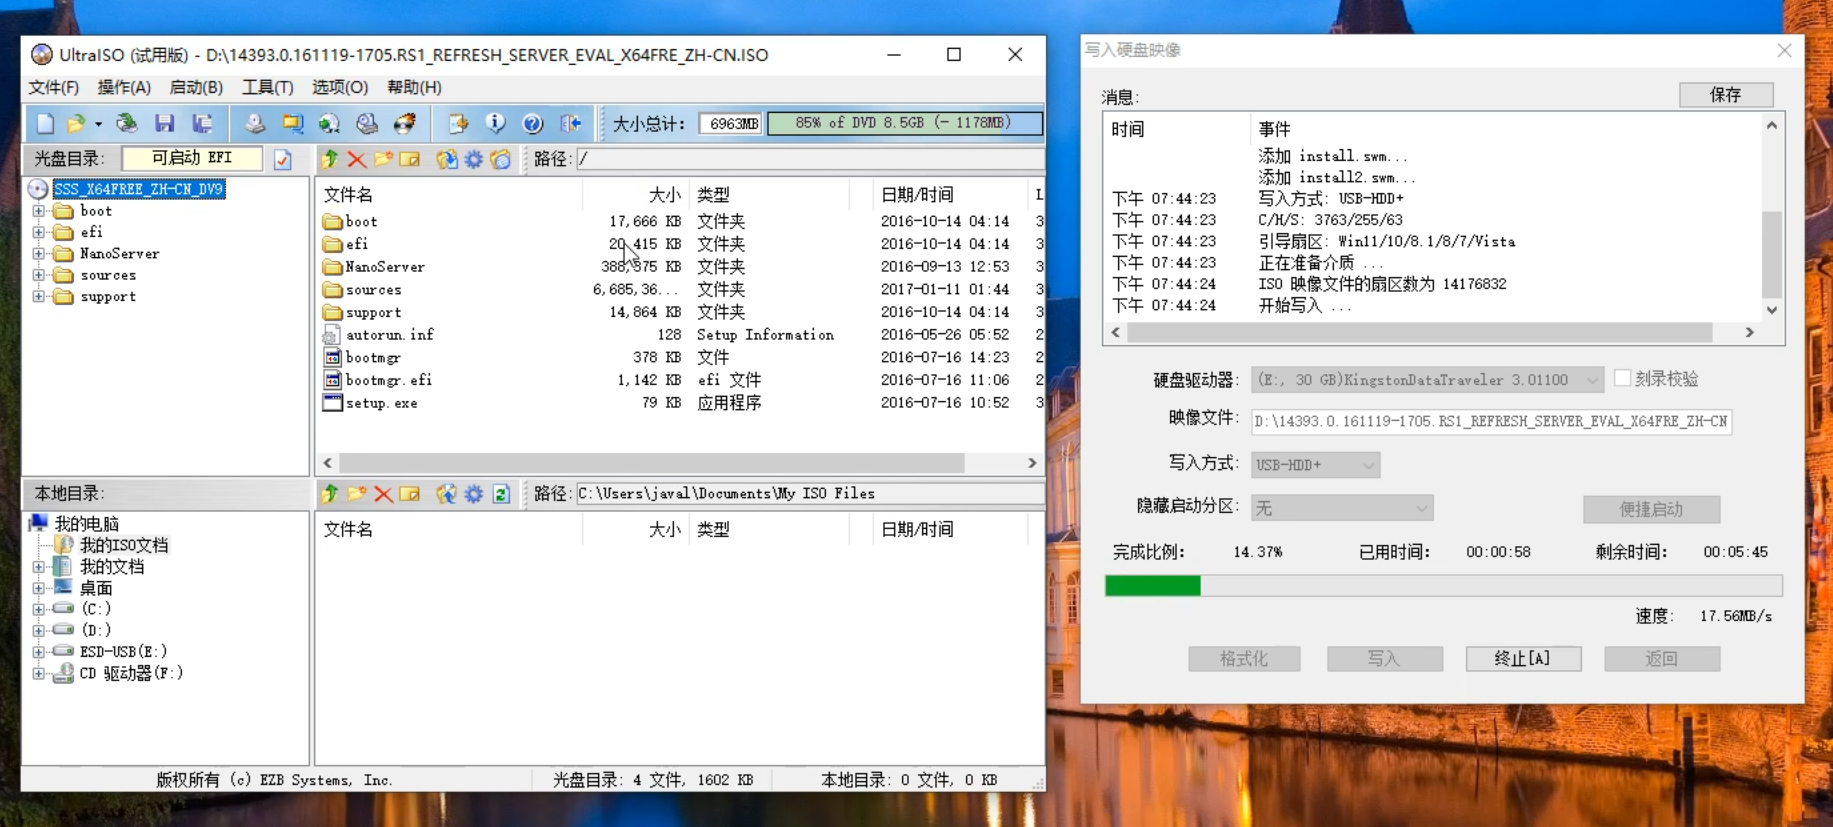This screenshot has width=1833, height=827.
Task: Expand the ESD-USB(E:) drive node
Action: pyautogui.click(x=38, y=652)
